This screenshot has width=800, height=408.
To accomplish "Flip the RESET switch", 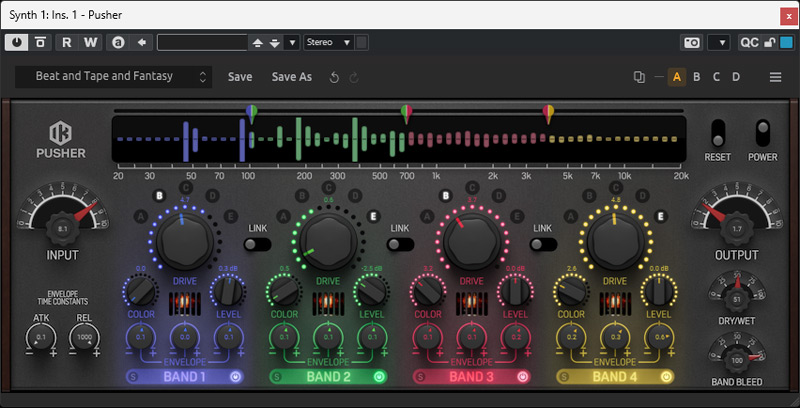I will click(x=718, y=134).
